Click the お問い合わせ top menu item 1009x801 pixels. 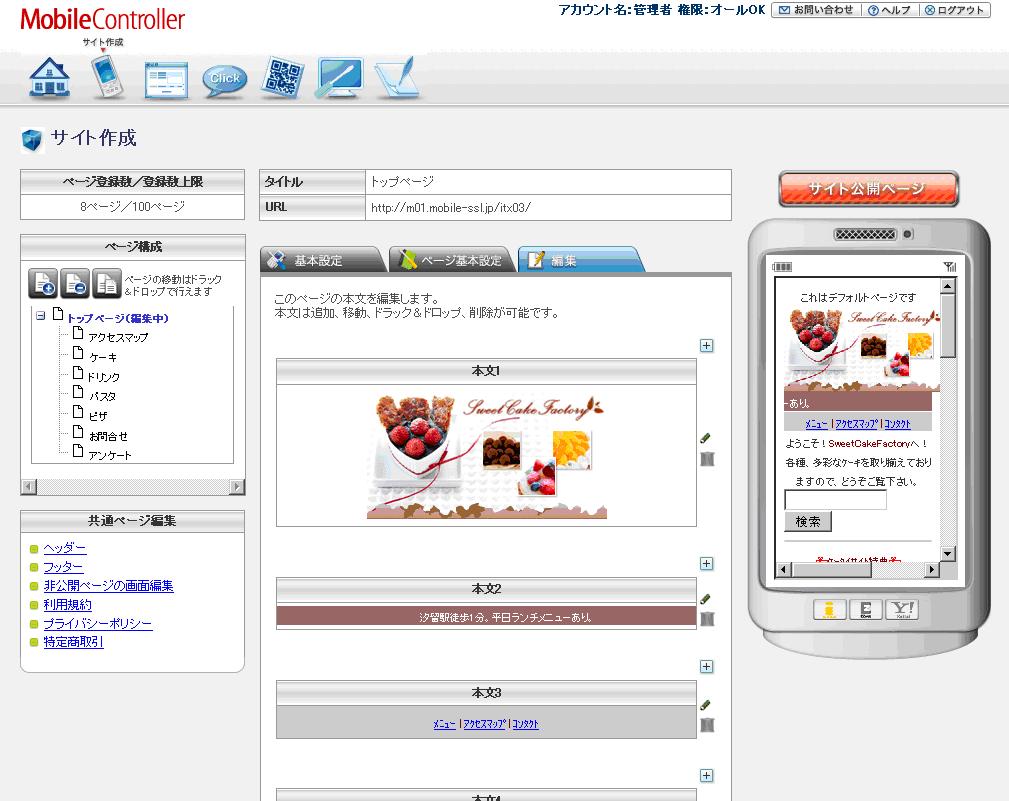816,10
